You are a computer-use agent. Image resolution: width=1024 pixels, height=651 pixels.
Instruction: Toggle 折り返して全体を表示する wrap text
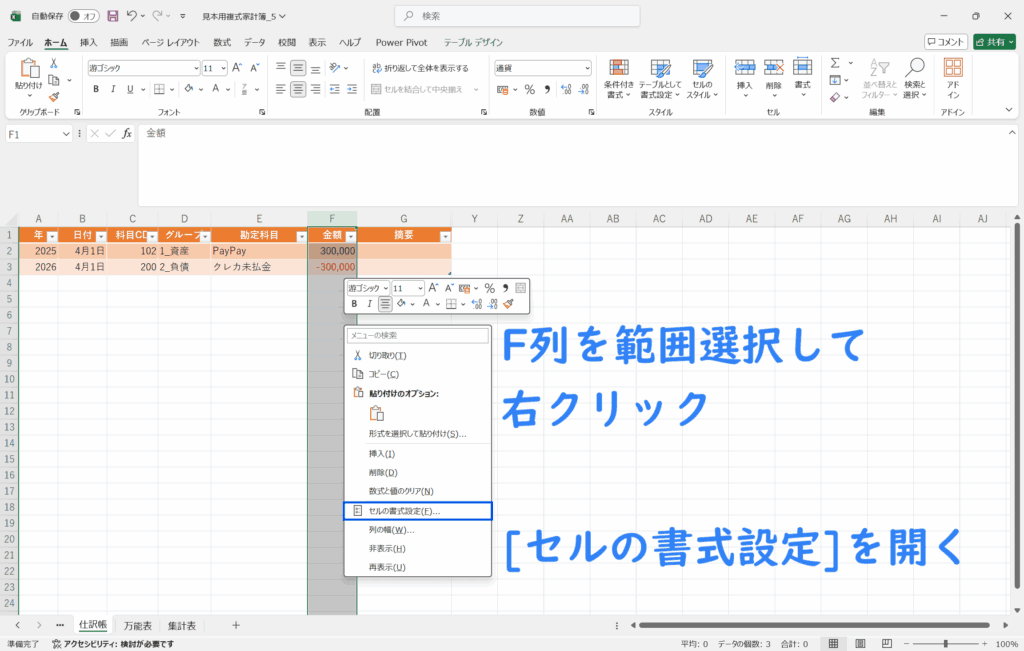pos(420,68)
